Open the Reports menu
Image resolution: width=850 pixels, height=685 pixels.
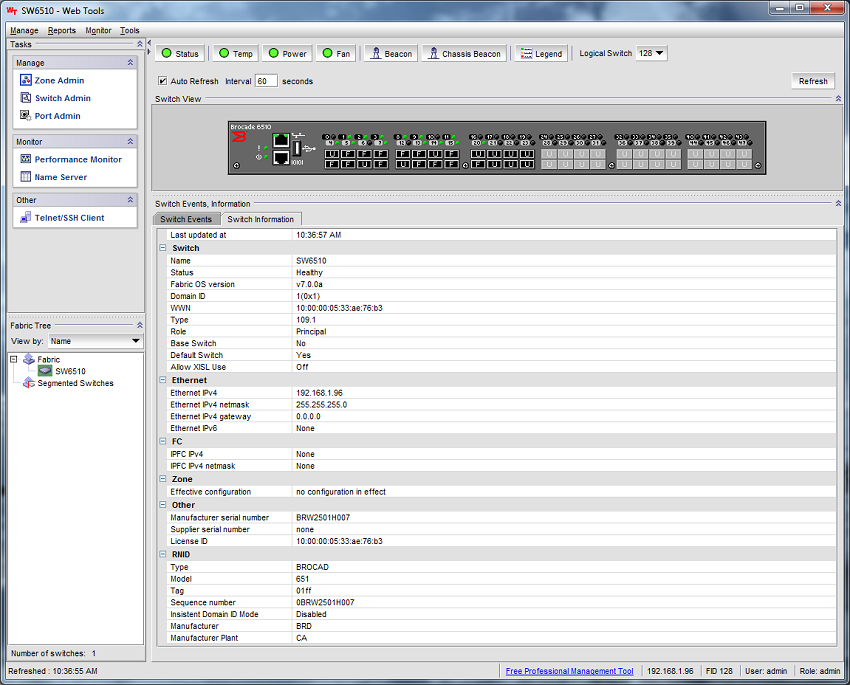click(x=62, y=30)
